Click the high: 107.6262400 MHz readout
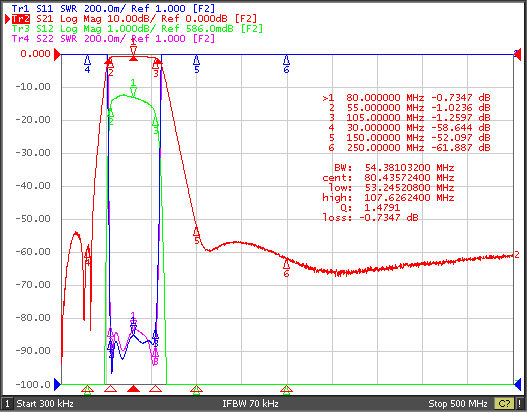Screen dimensions: 527x413 pyautogui.click(x=388, y=198)
